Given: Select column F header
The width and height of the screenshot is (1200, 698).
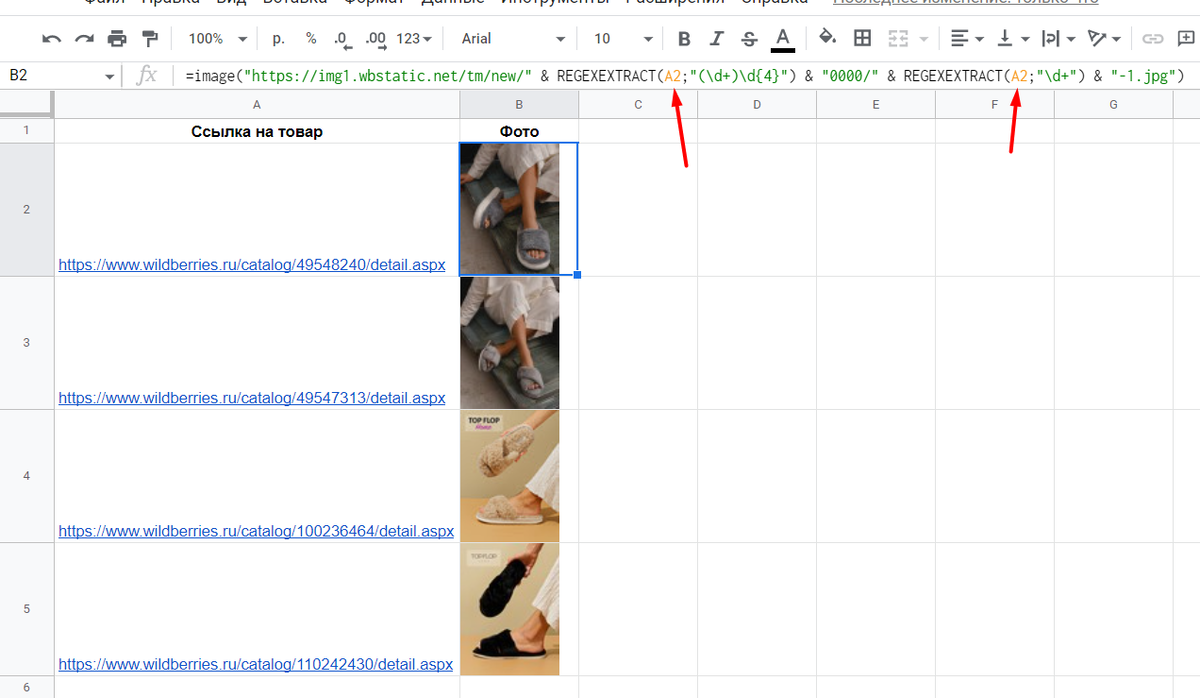Looking at the screenshot, I should click(x=995, y=105).
